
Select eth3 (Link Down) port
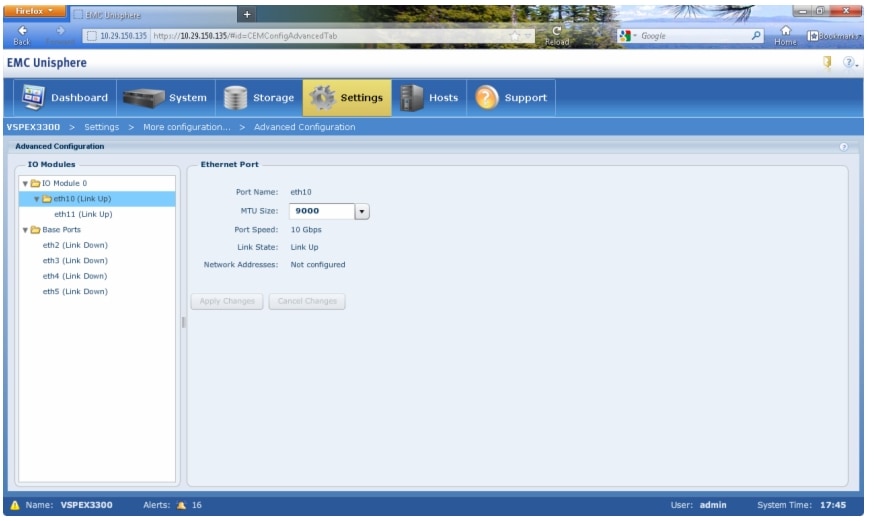point(75,261)
